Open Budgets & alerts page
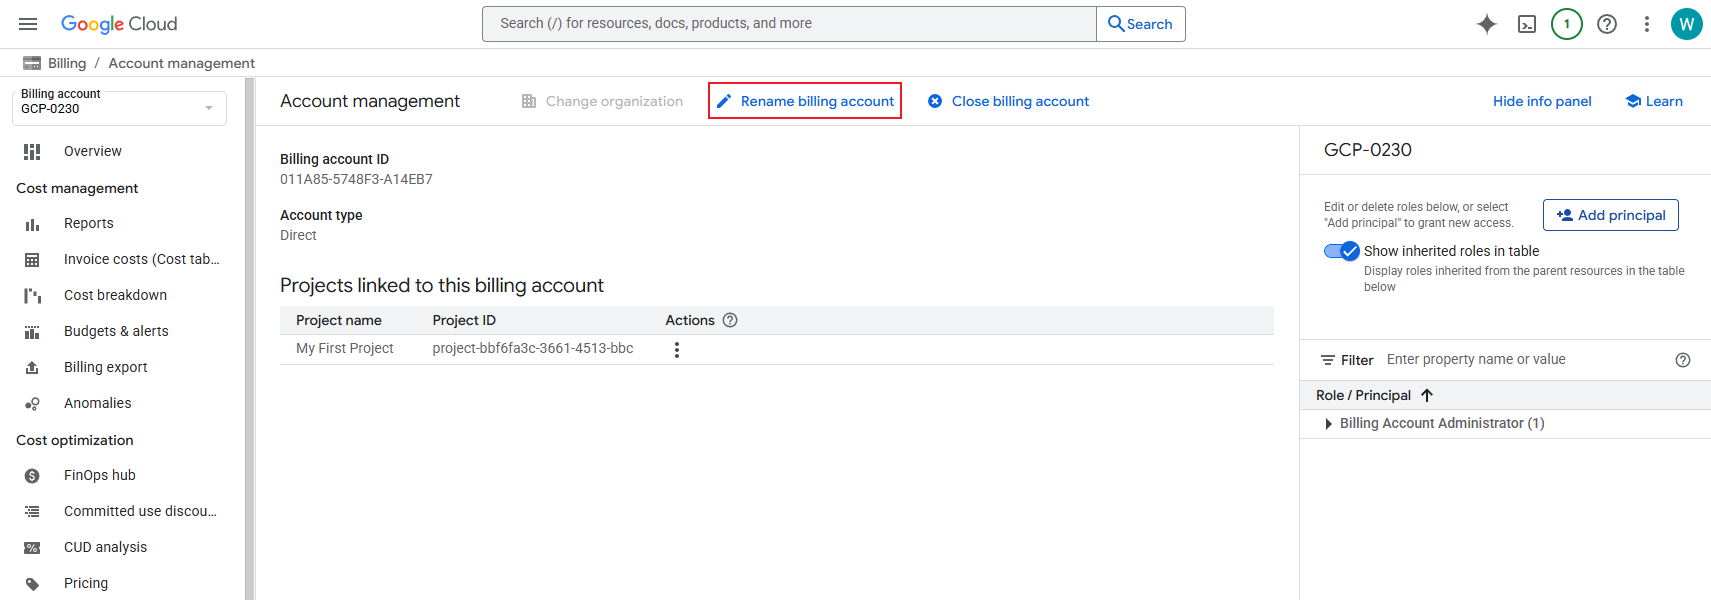Screen dimensions: 1711x600 point(116,331)
